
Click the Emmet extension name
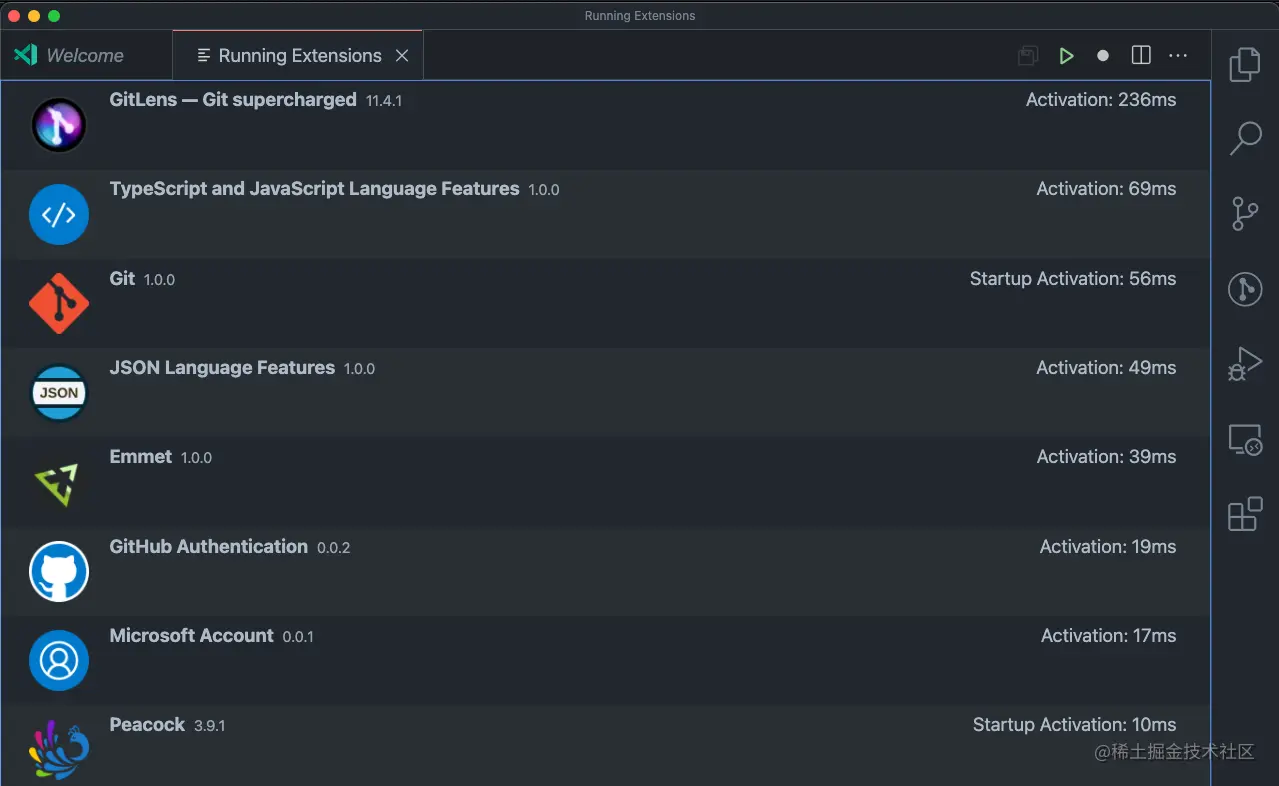(x=141, y=457)
